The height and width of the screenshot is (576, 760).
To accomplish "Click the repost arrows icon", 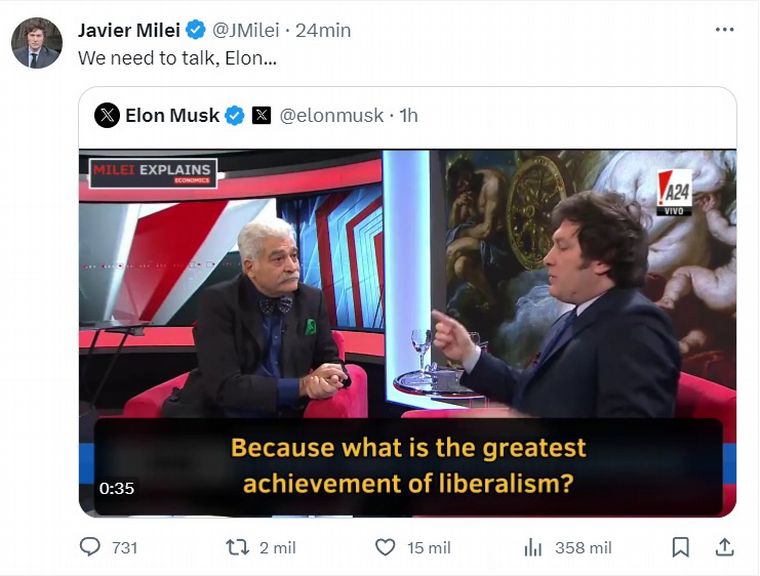I will [x=238, y=547].
